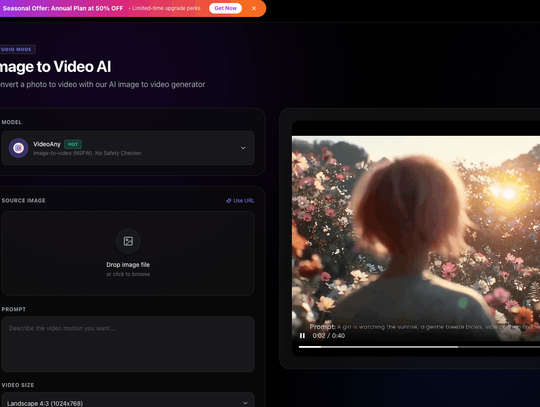The width and height of the screenshot is (540, 407).
Task: Open the Landscape 4:3 video size dropdown
Action: click(x=128, y=401)
